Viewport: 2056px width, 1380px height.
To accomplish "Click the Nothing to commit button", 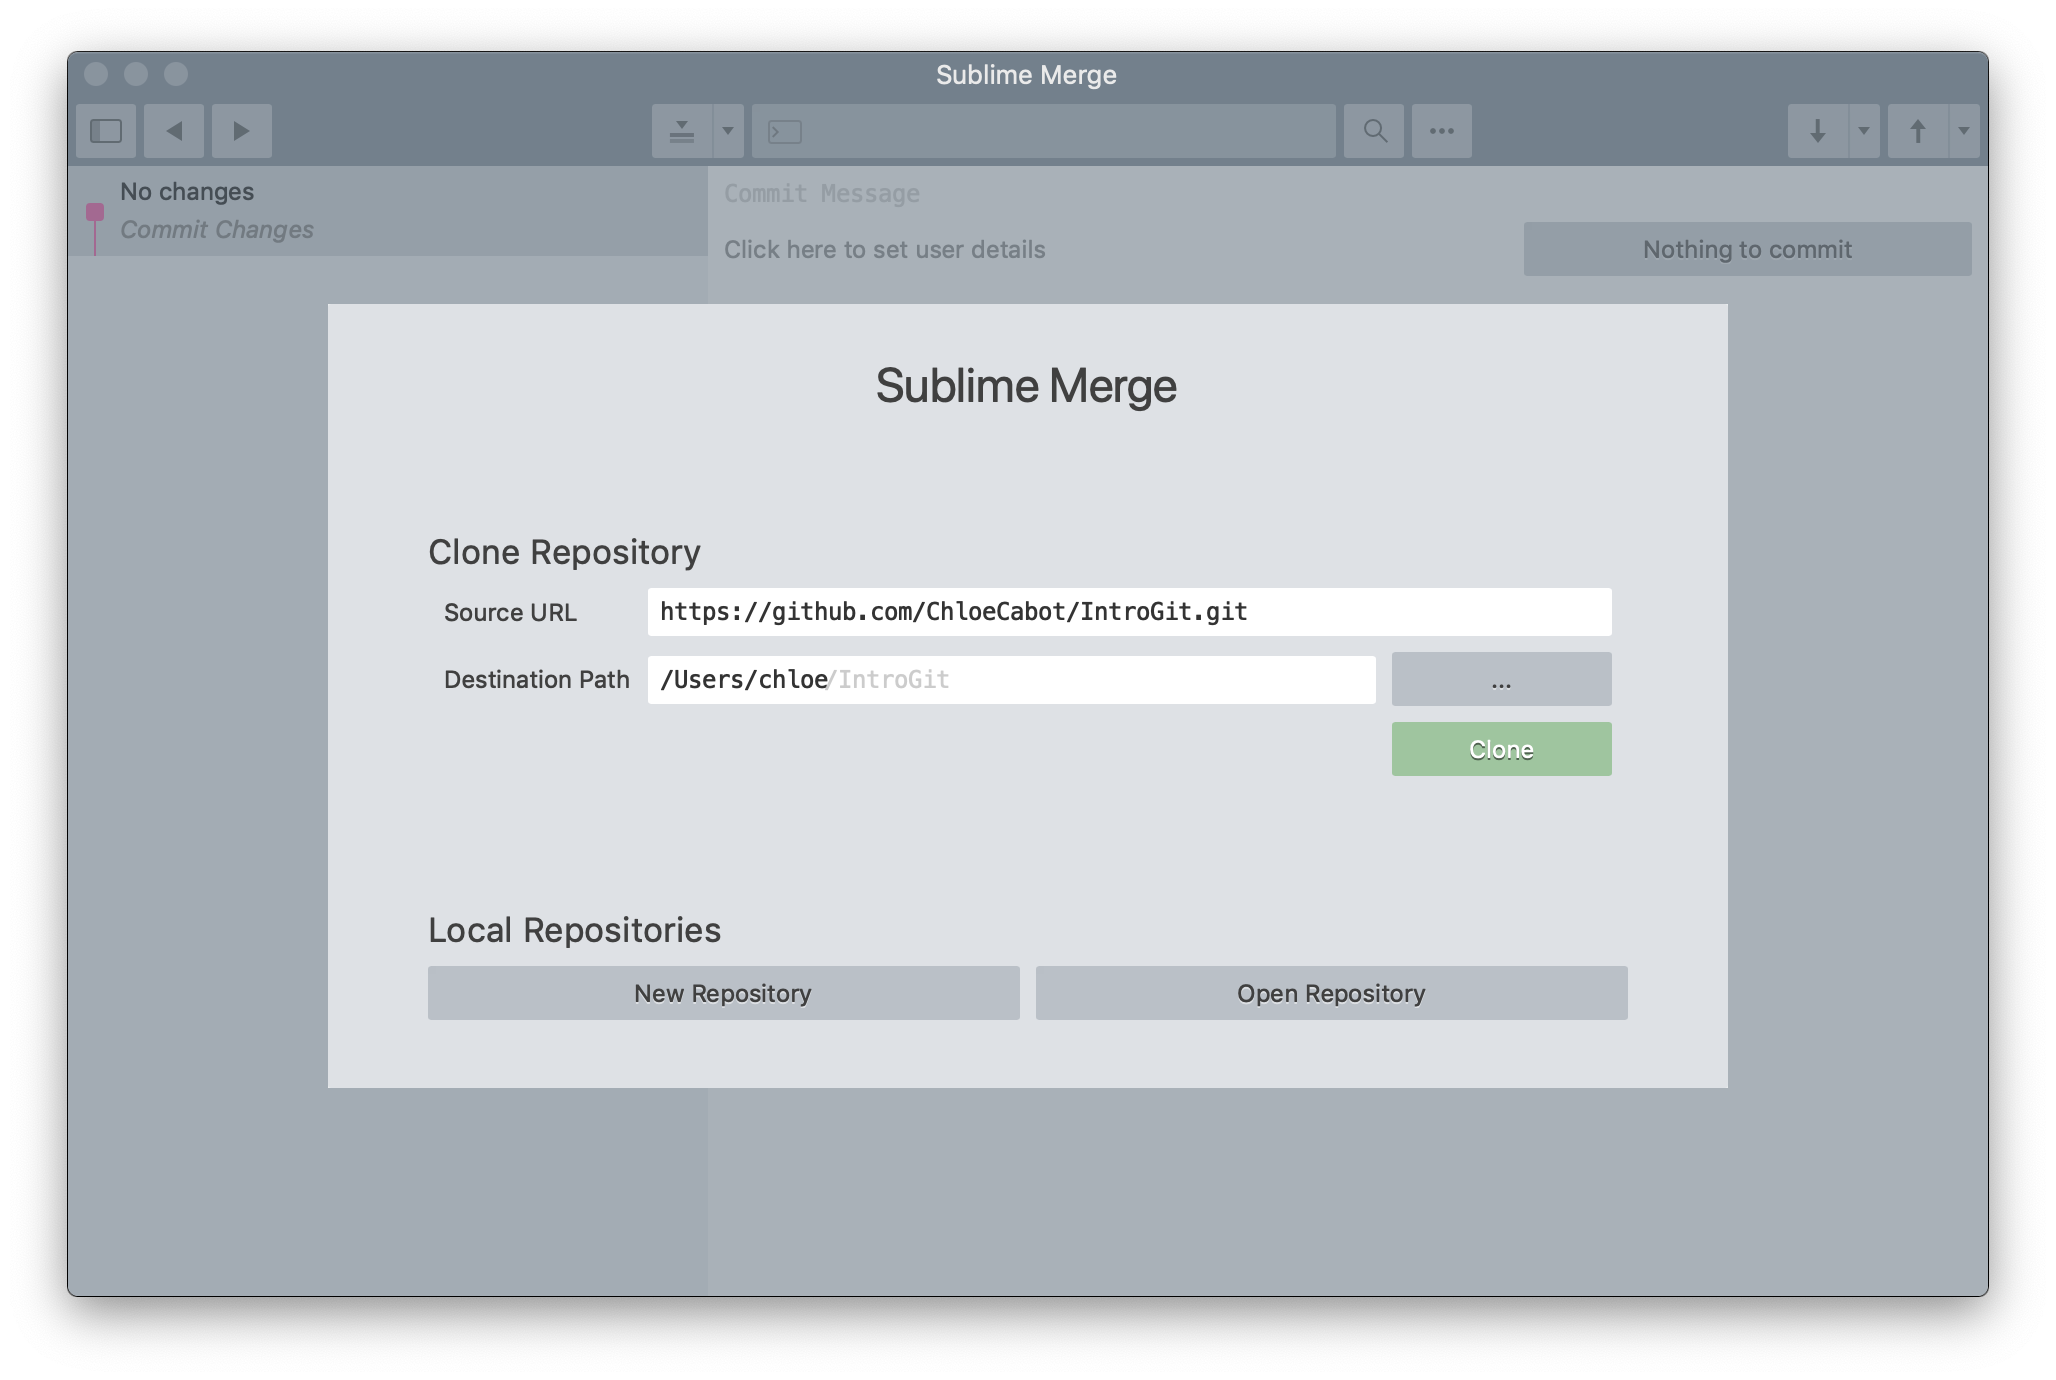I will point(1748,249).
